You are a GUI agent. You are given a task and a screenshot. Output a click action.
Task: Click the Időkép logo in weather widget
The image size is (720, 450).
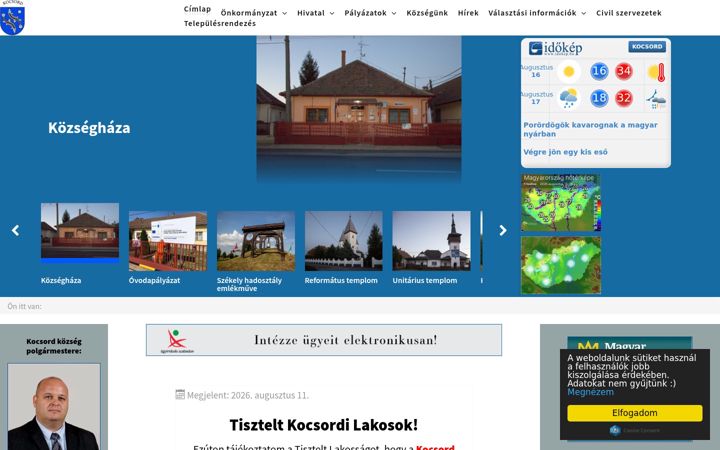(x=555, y=48)
